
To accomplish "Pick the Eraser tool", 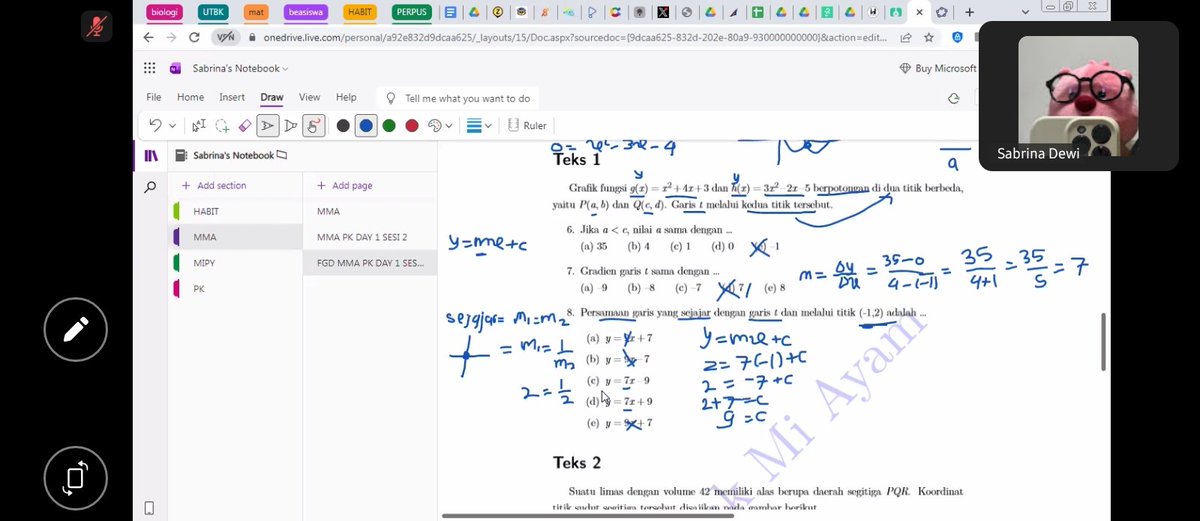I will click(x=245, y=125).
